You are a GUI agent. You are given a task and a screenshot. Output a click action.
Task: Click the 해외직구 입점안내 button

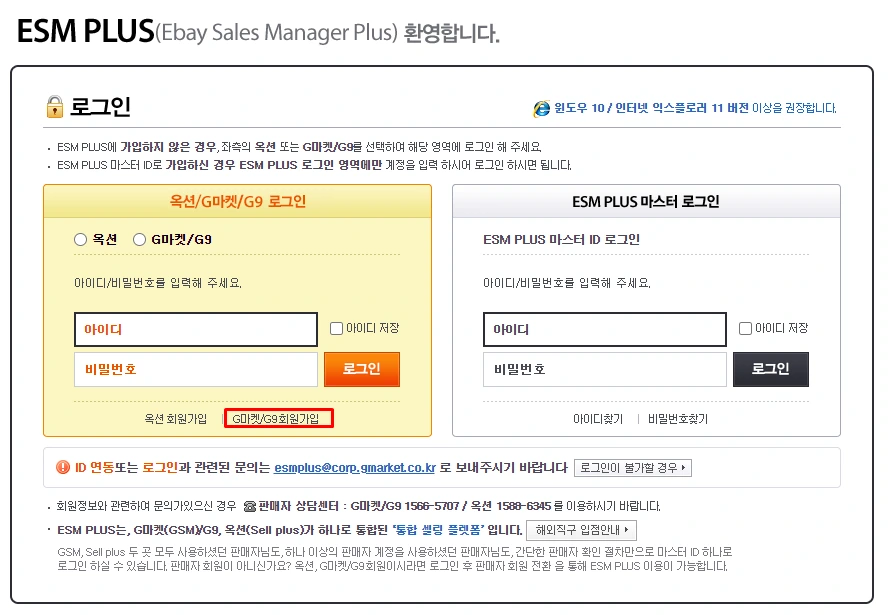coord(582,530)
